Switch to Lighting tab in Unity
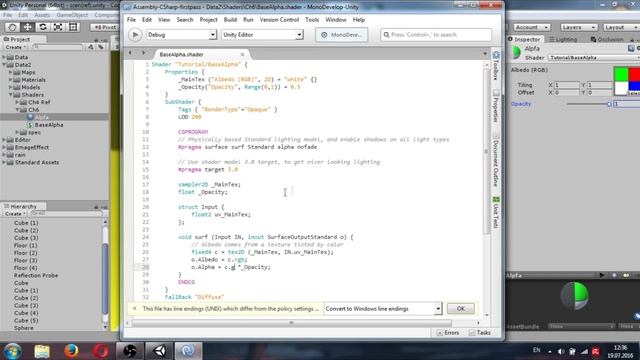 pyautogui.click(x=563, y=39)
